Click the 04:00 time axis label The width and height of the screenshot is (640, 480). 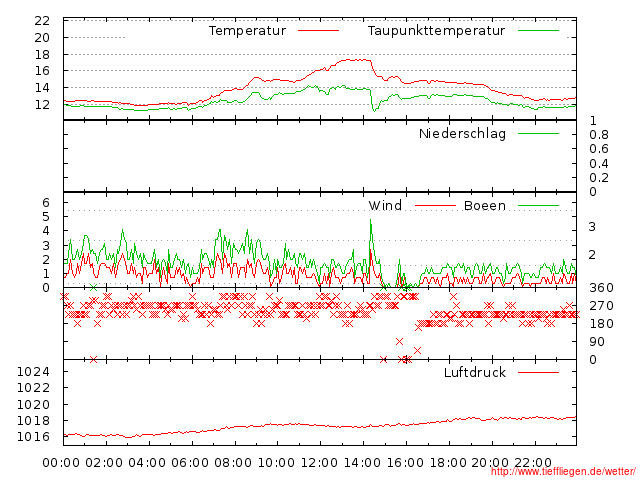pos(147,463)
